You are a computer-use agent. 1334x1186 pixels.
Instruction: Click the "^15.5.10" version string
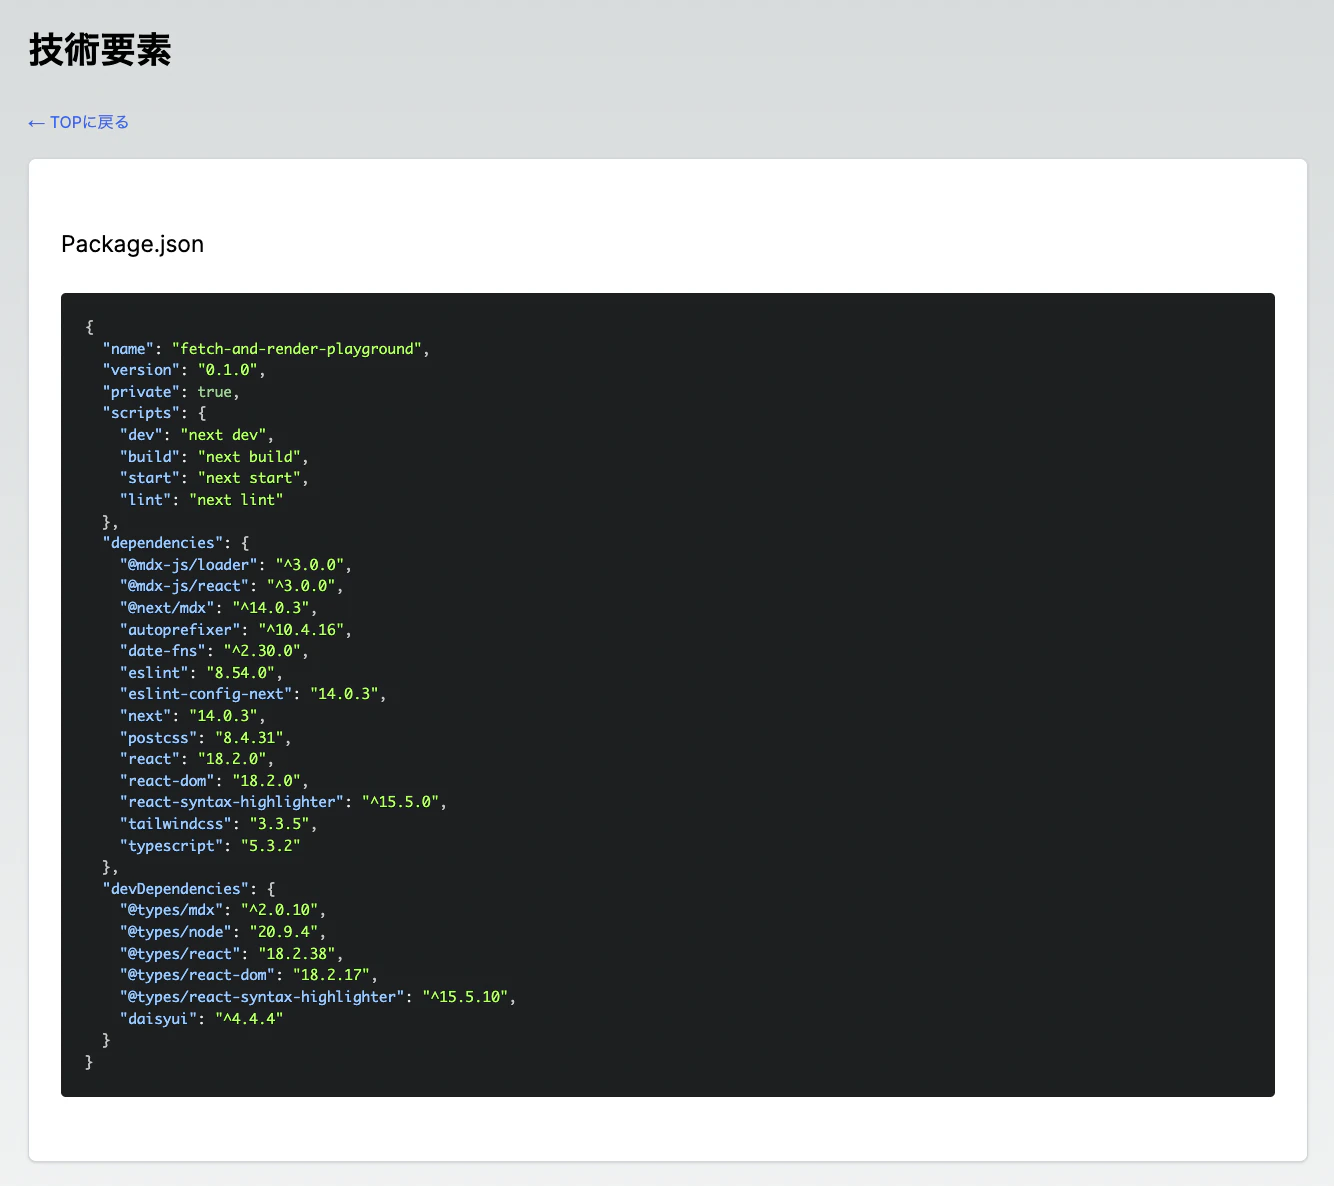click(466, 997)
